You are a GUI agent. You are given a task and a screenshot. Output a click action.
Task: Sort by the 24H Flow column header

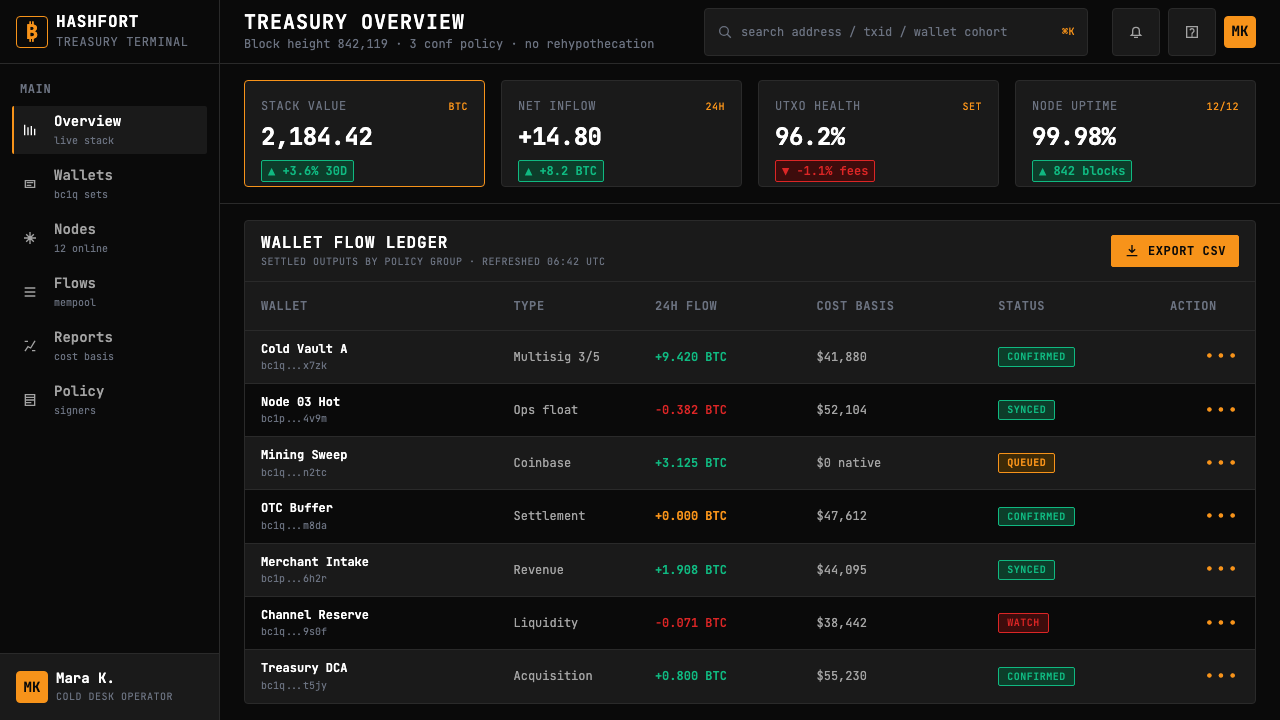coord(686,306)
